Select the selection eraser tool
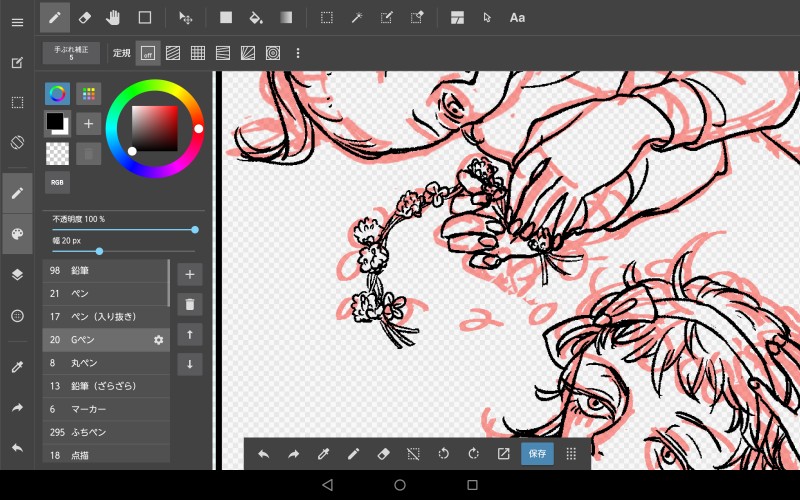 [x=417, y=18]
